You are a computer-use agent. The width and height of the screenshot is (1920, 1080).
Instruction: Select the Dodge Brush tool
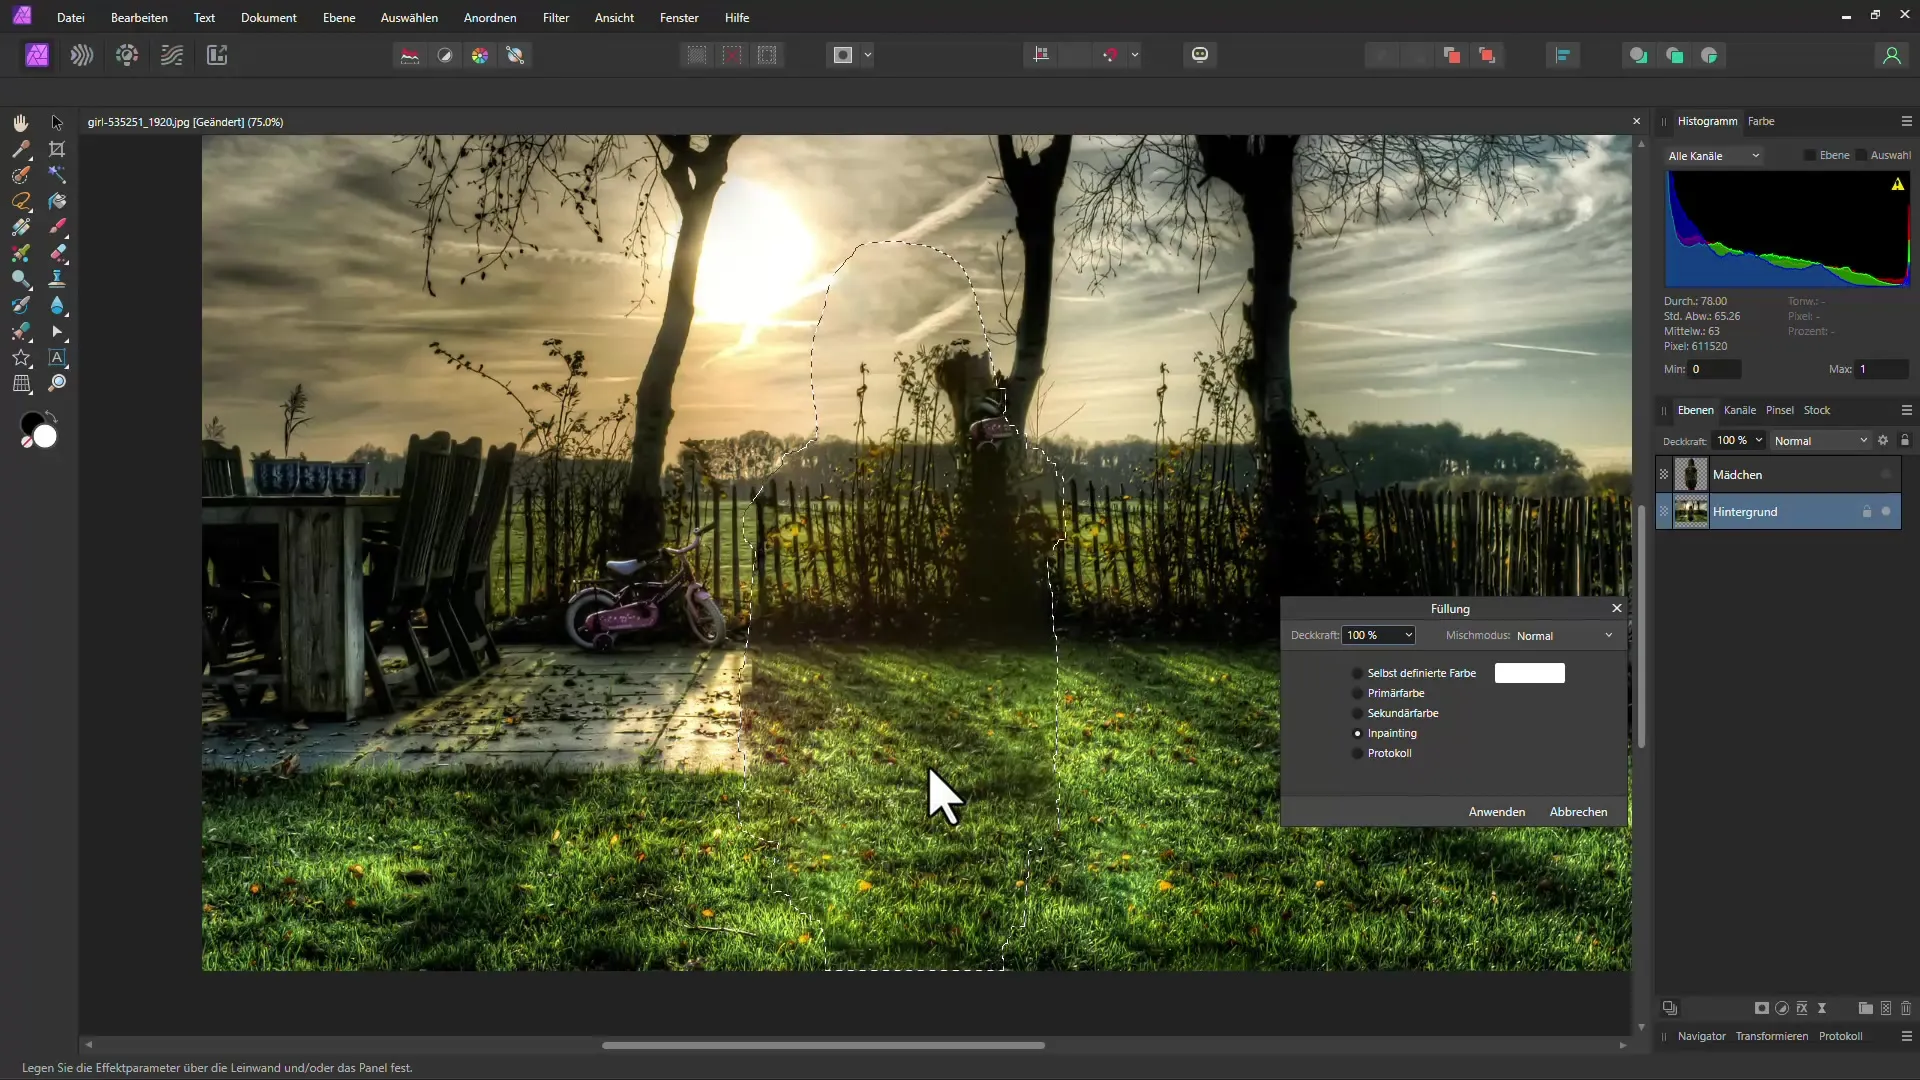[x=21, y=279]
